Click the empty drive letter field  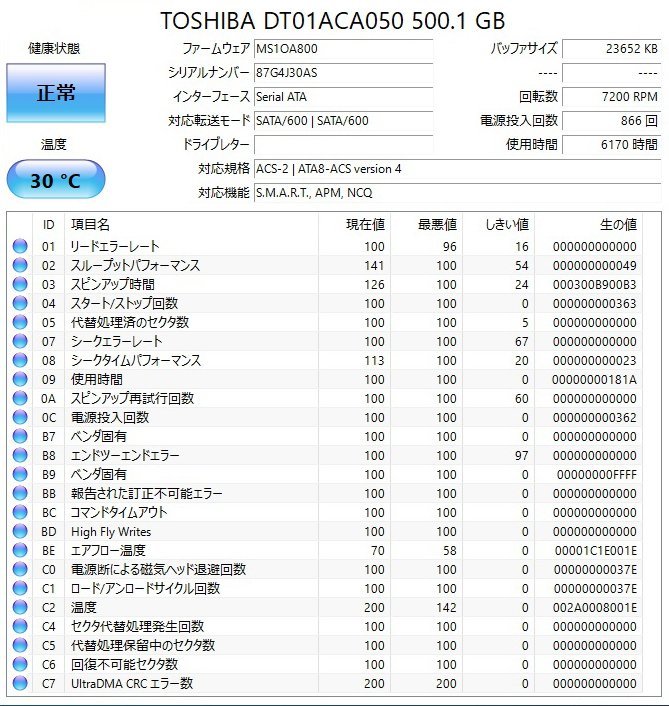[x=344, y=145]
